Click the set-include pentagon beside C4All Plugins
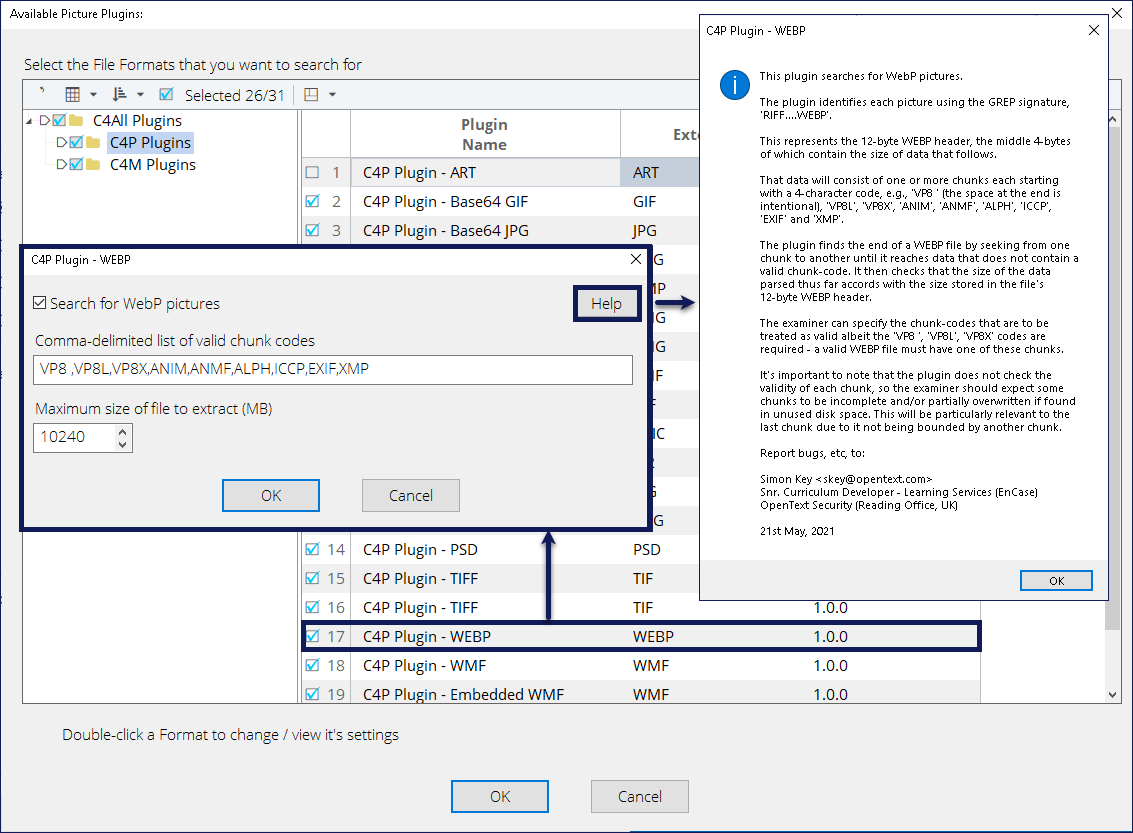 coord(45,121)
